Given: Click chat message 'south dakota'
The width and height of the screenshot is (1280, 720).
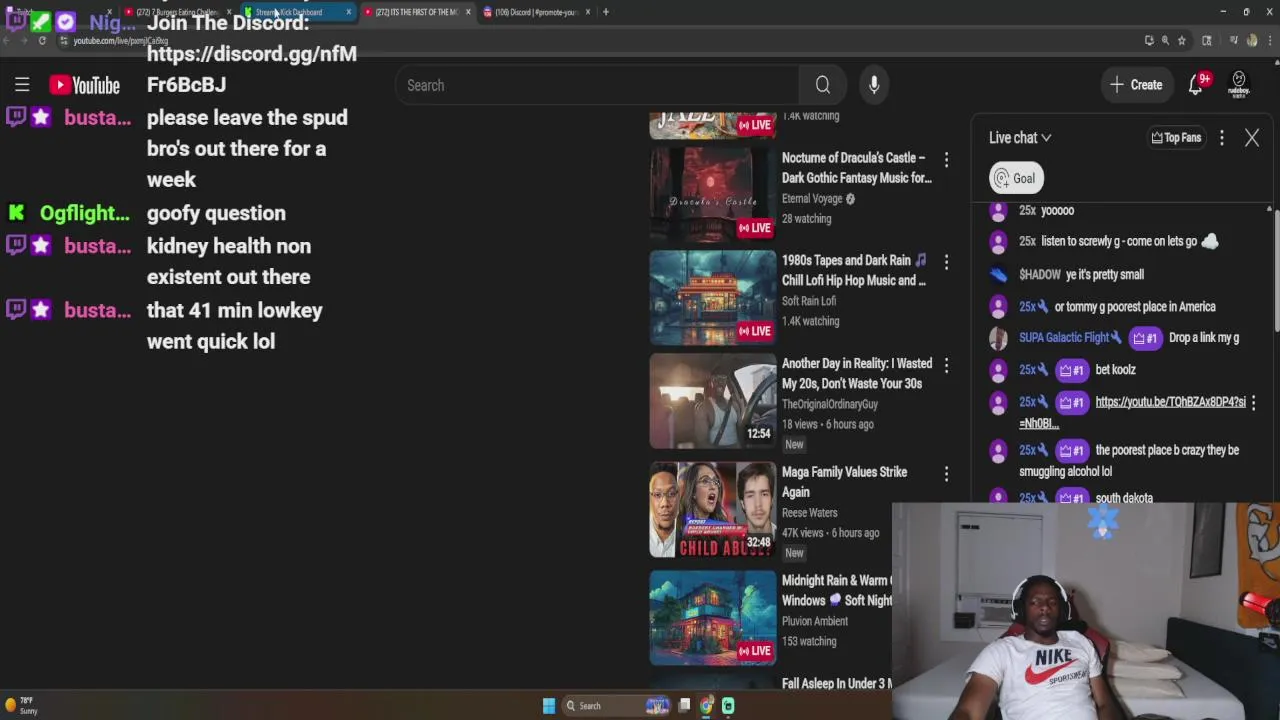Looking at the screenshot, I should point(1124,498).
